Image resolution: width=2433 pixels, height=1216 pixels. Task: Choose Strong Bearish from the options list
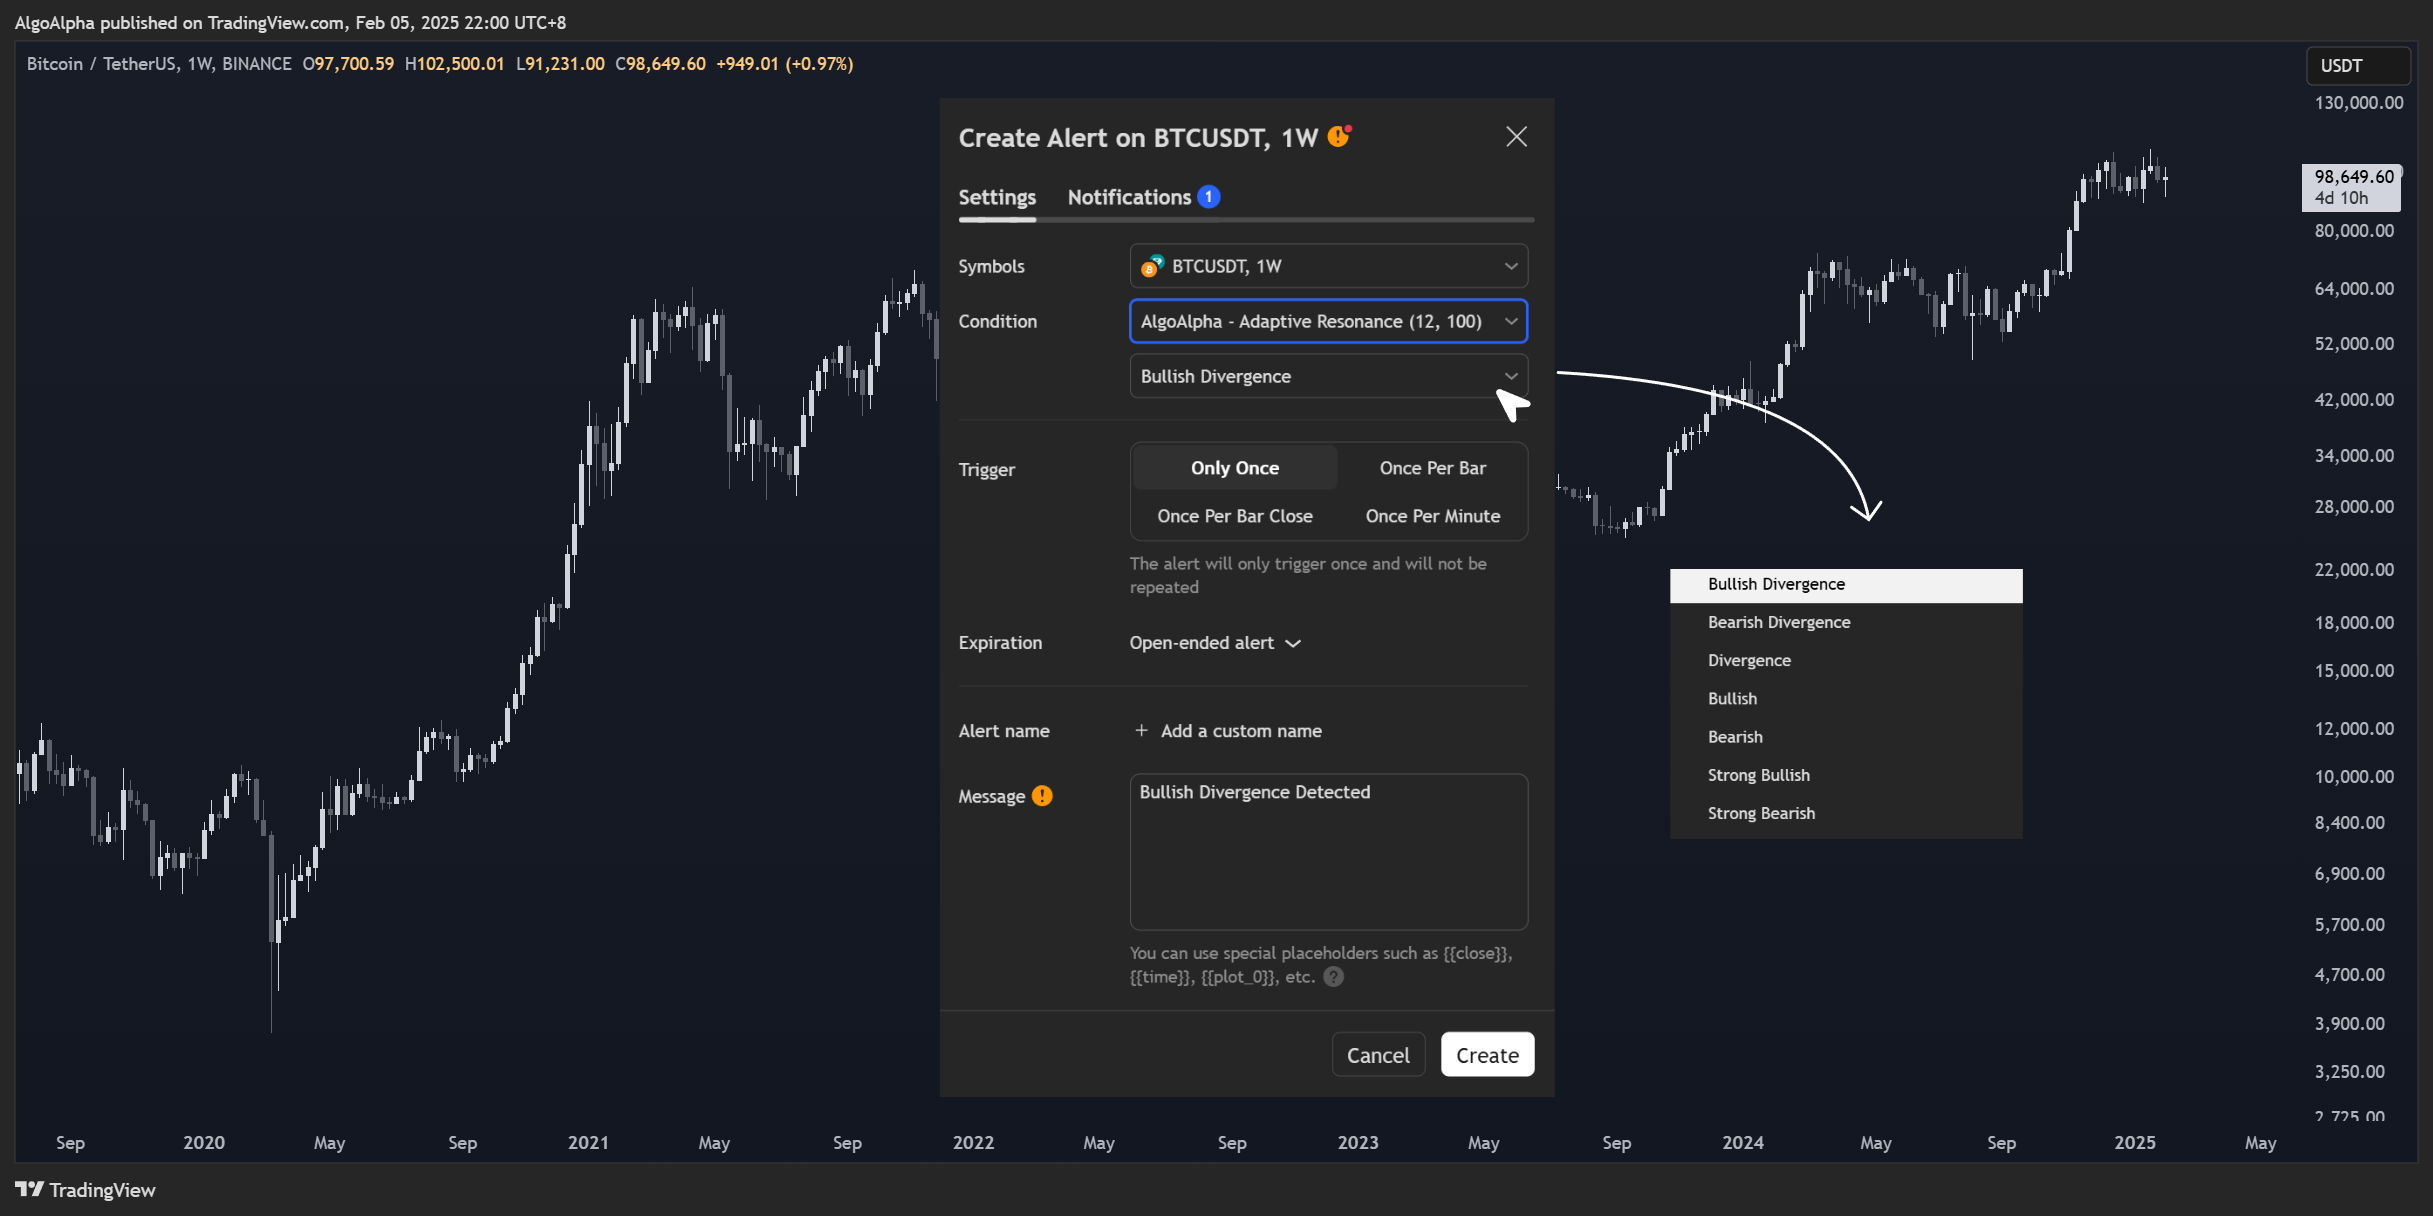click(1846, 813)
